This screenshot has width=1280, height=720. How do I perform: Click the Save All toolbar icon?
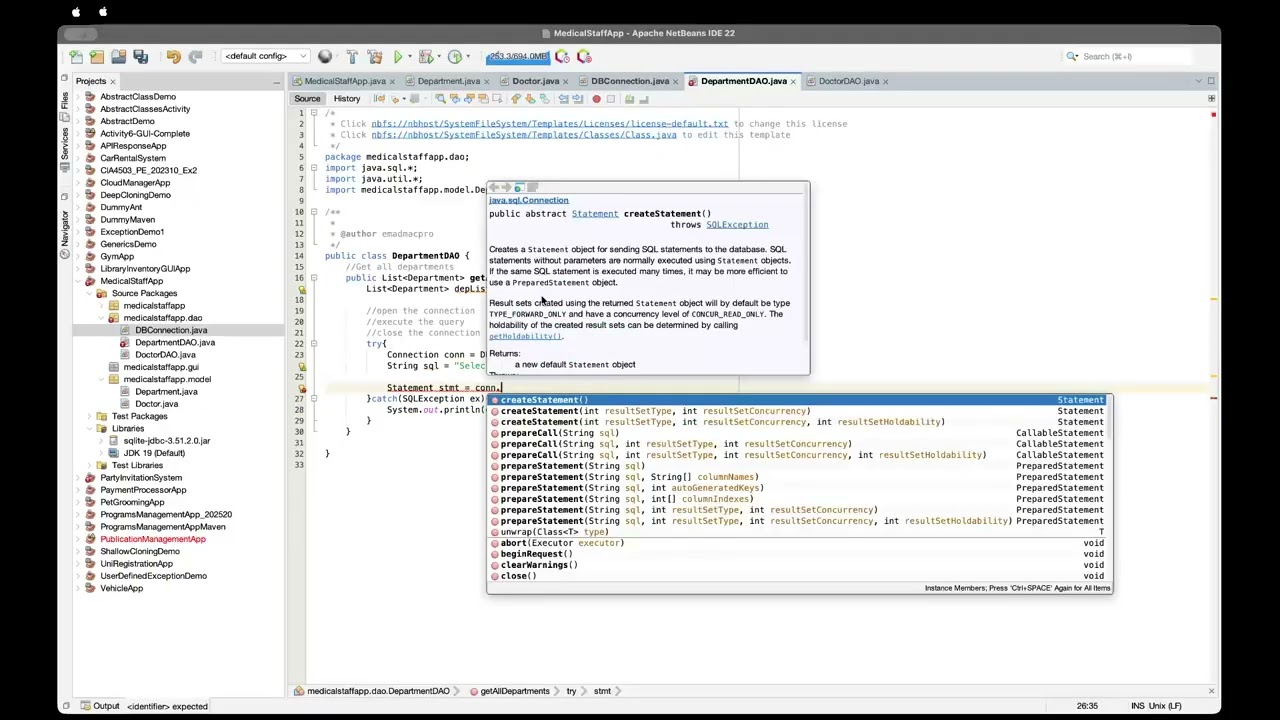(x=141, y=57)
